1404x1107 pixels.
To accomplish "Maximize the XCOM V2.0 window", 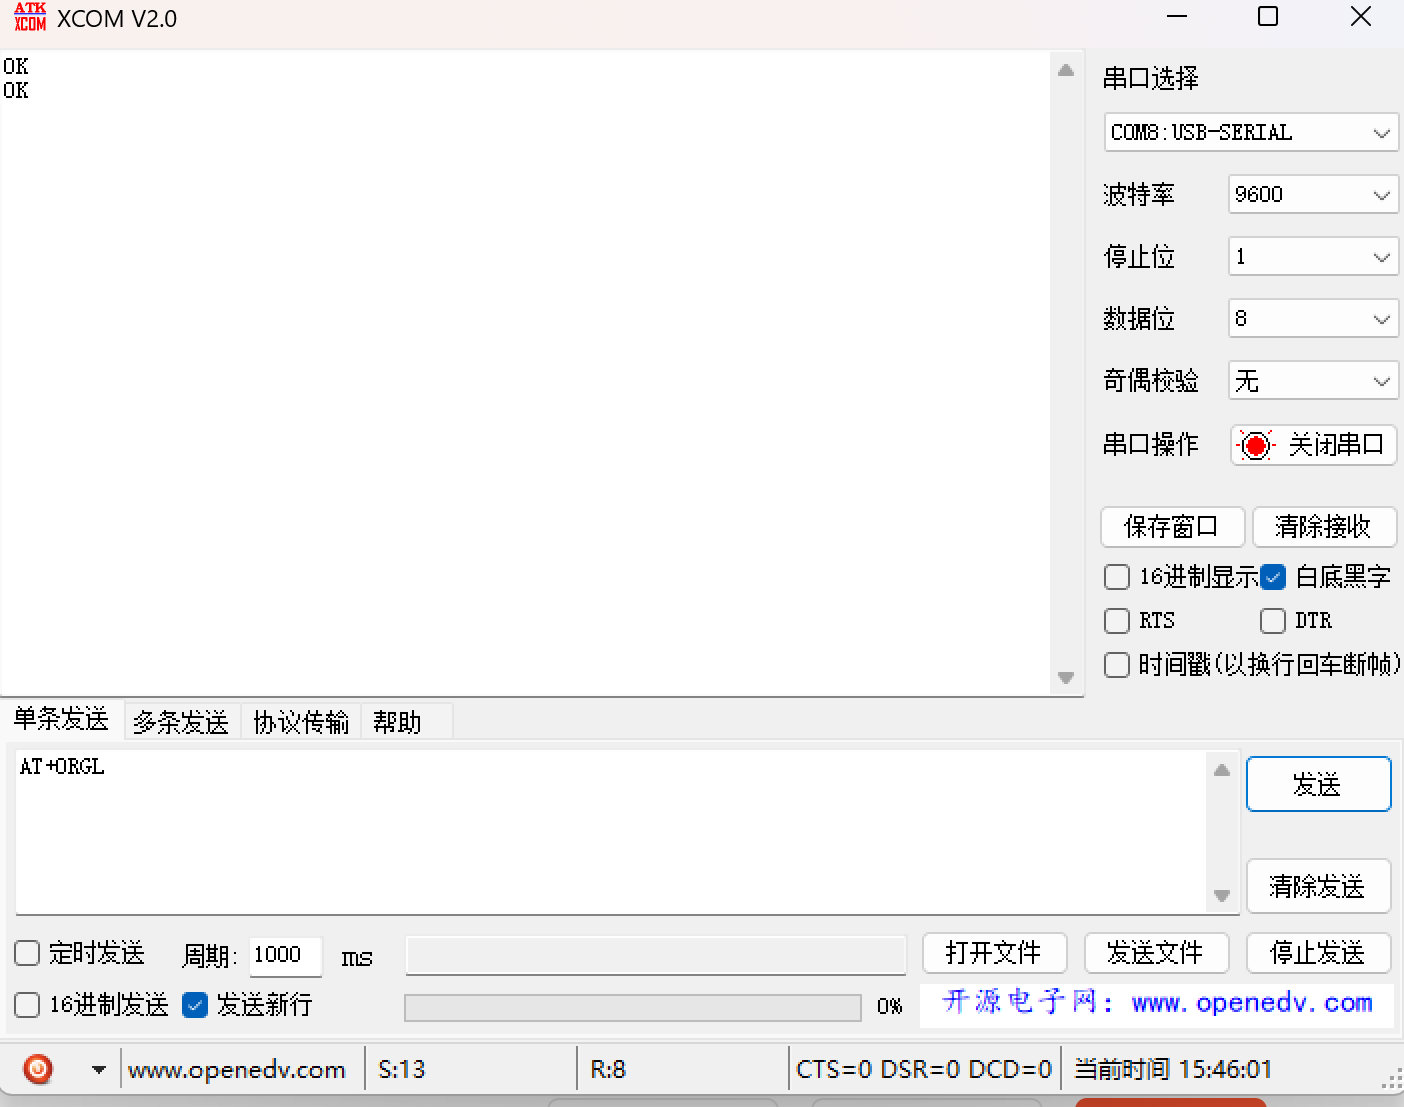I will (x=1268, y=17).
